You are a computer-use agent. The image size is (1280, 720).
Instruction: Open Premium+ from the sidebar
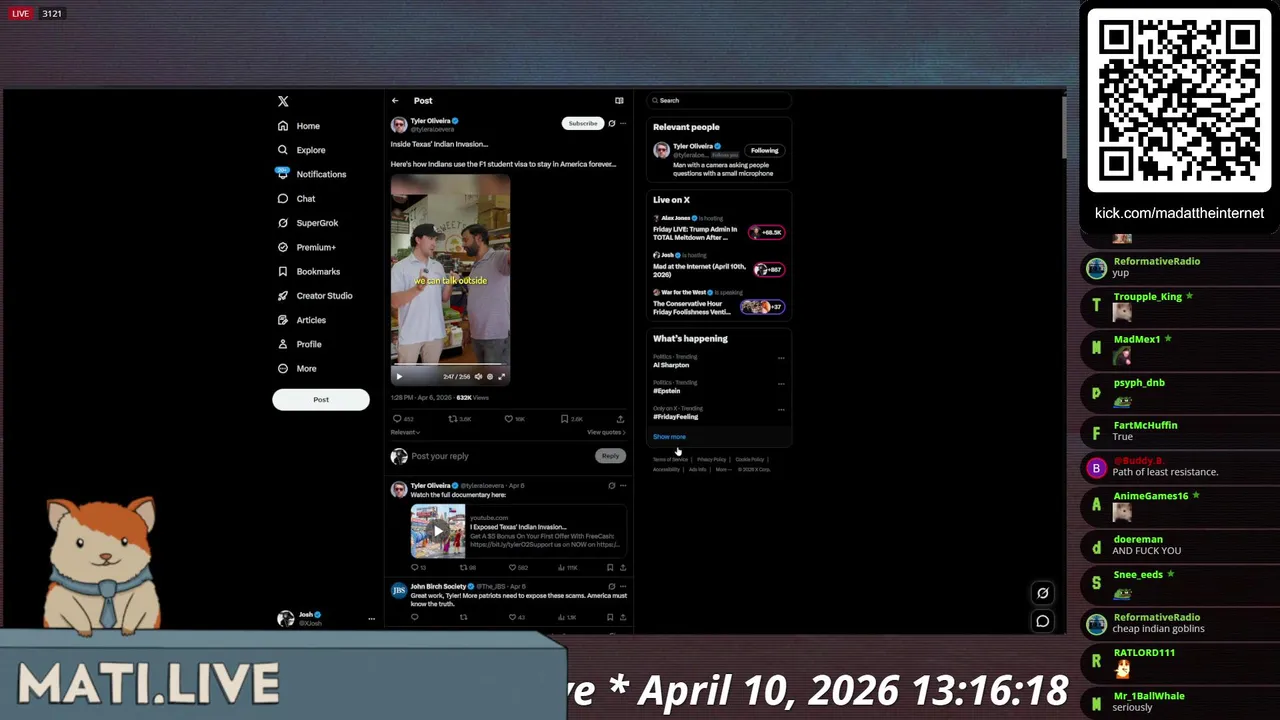coord(306,247)
